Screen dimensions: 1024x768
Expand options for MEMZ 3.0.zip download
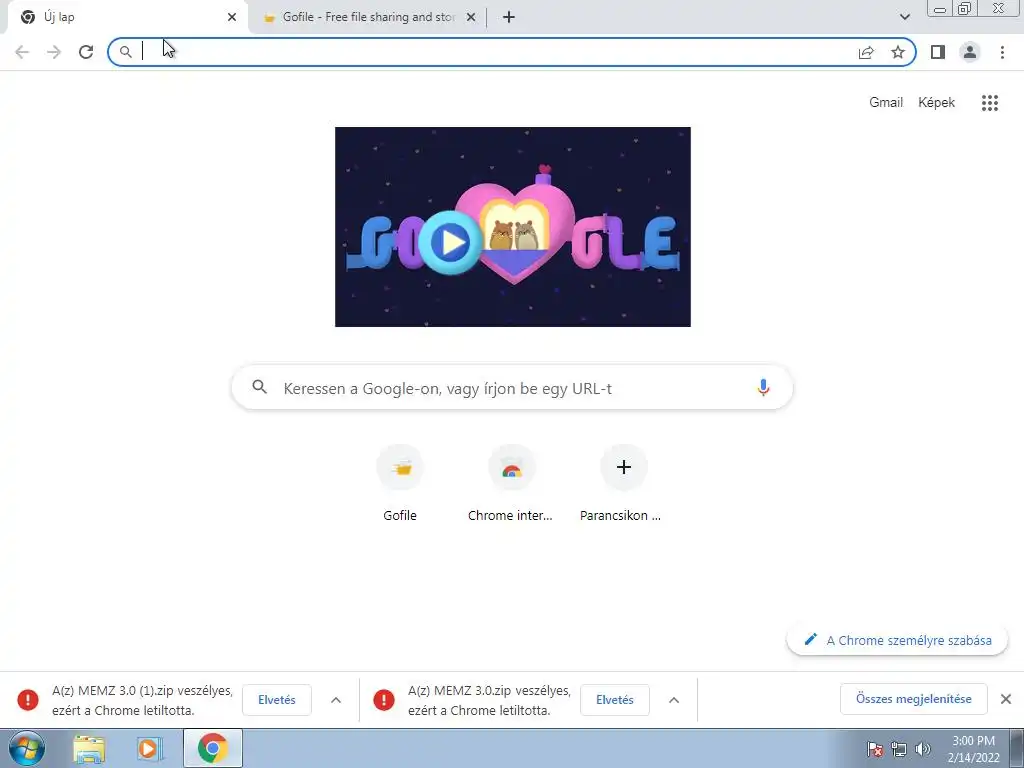click(x=674, y=699)
